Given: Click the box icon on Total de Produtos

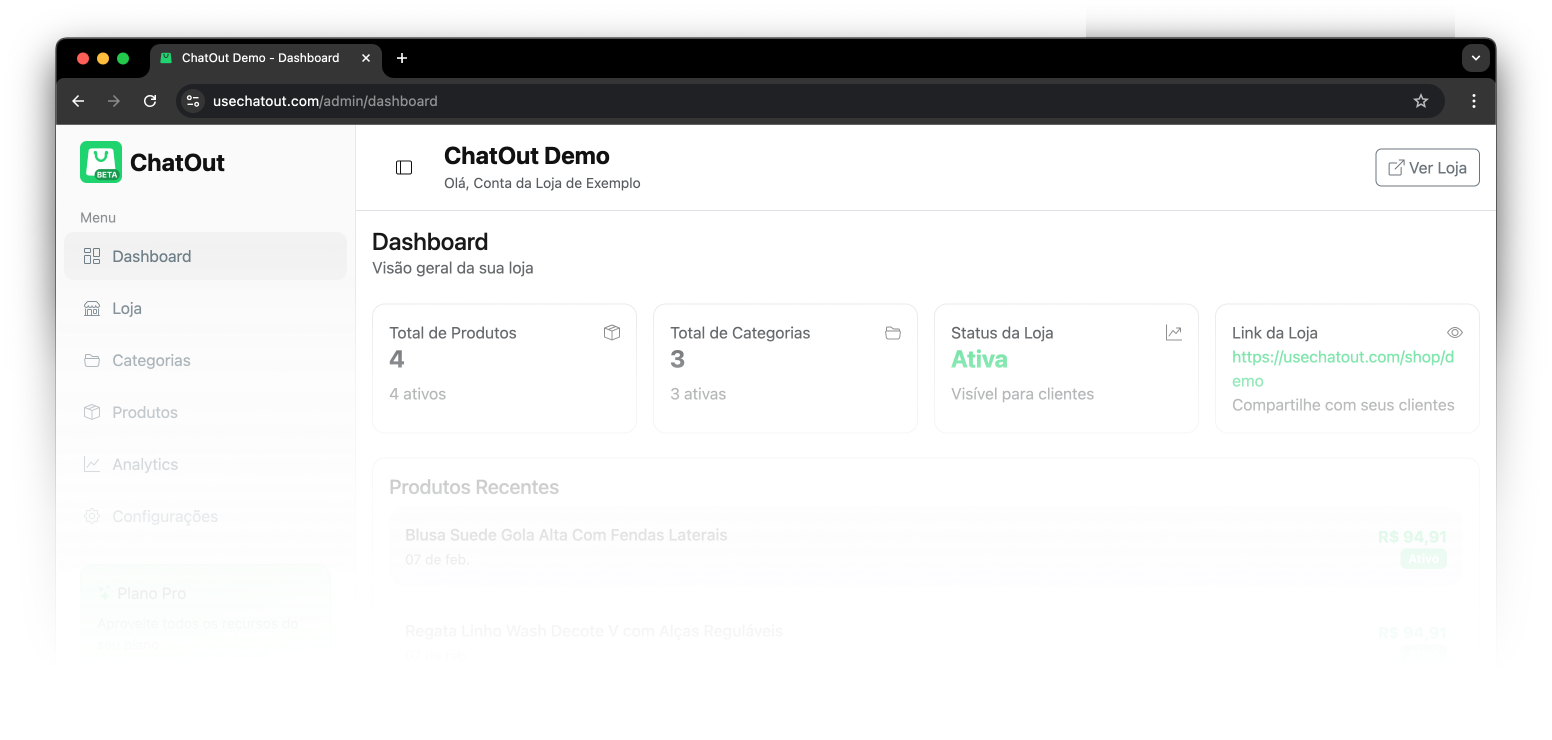Looking at the screenshot, I should pos(612,333).
